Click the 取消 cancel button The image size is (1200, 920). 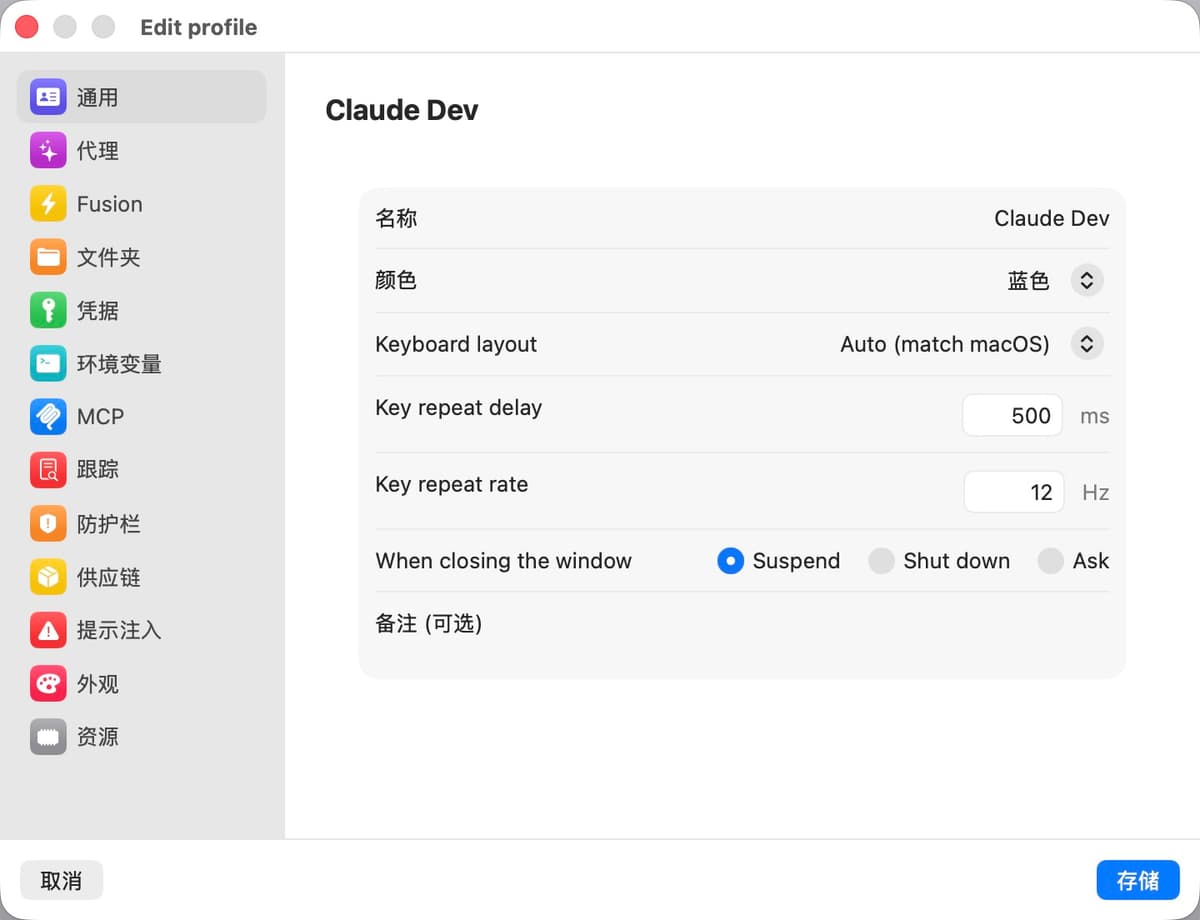coord(61,881)
